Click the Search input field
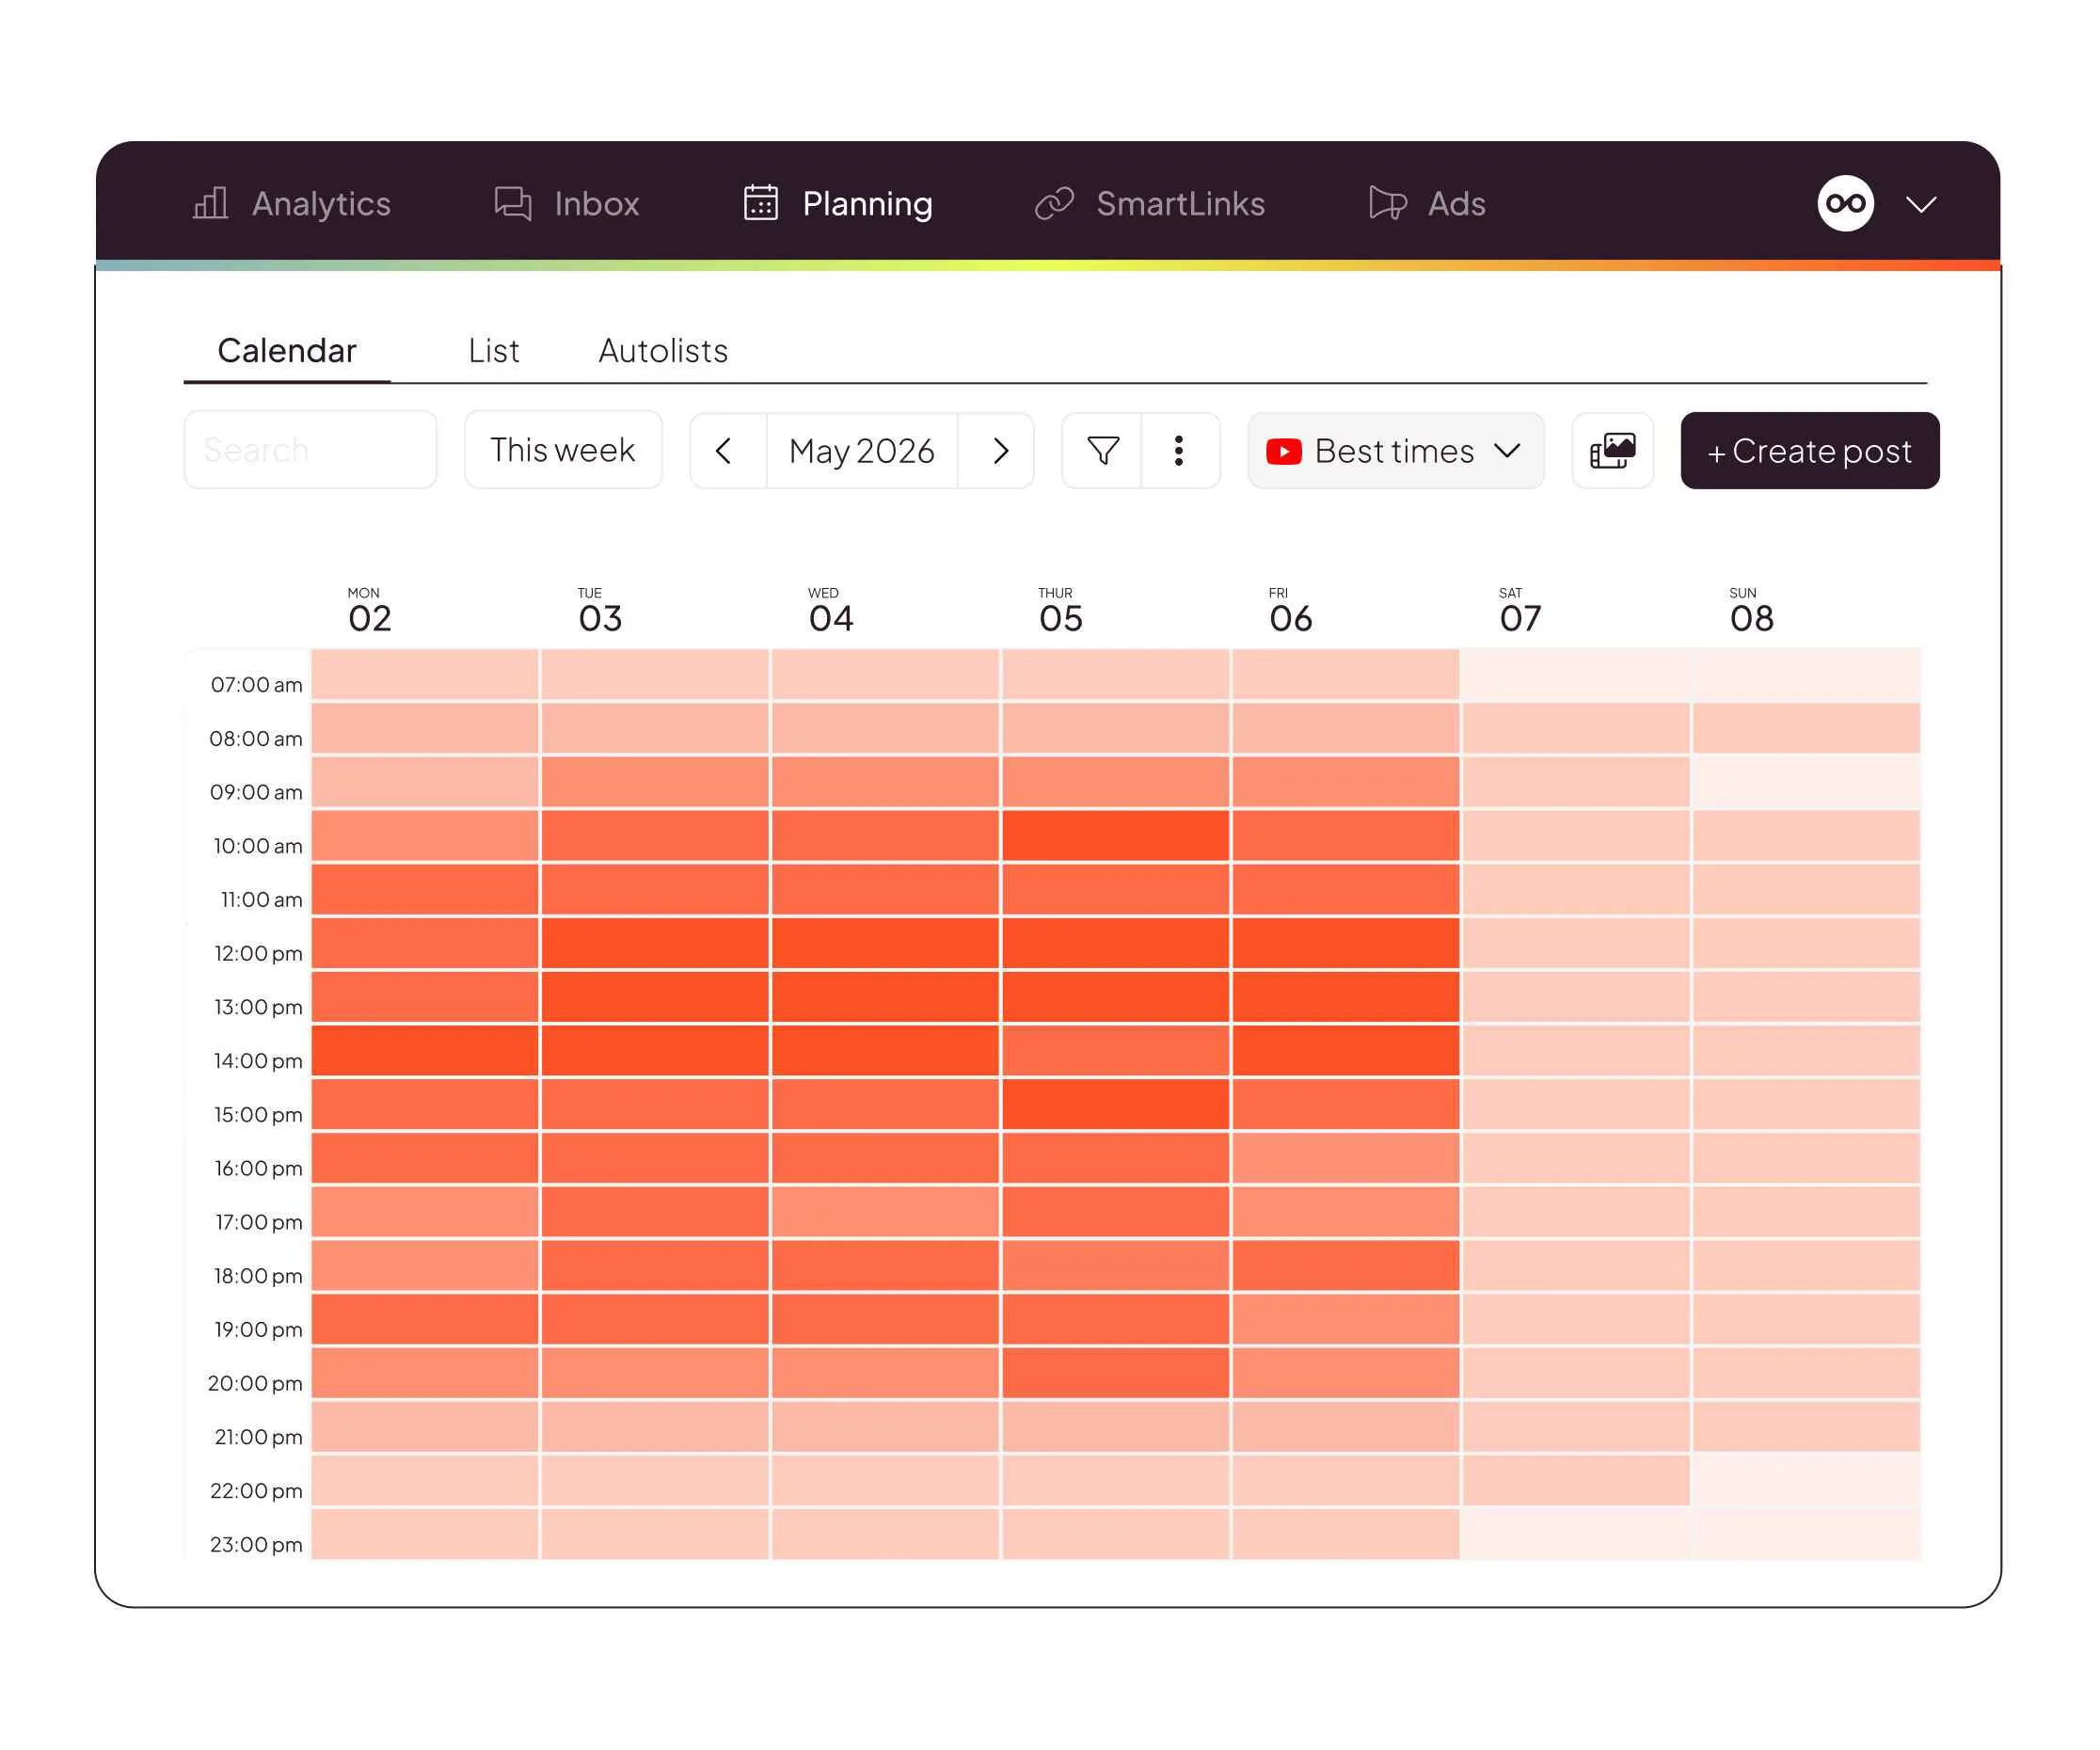 coord(310,450)
